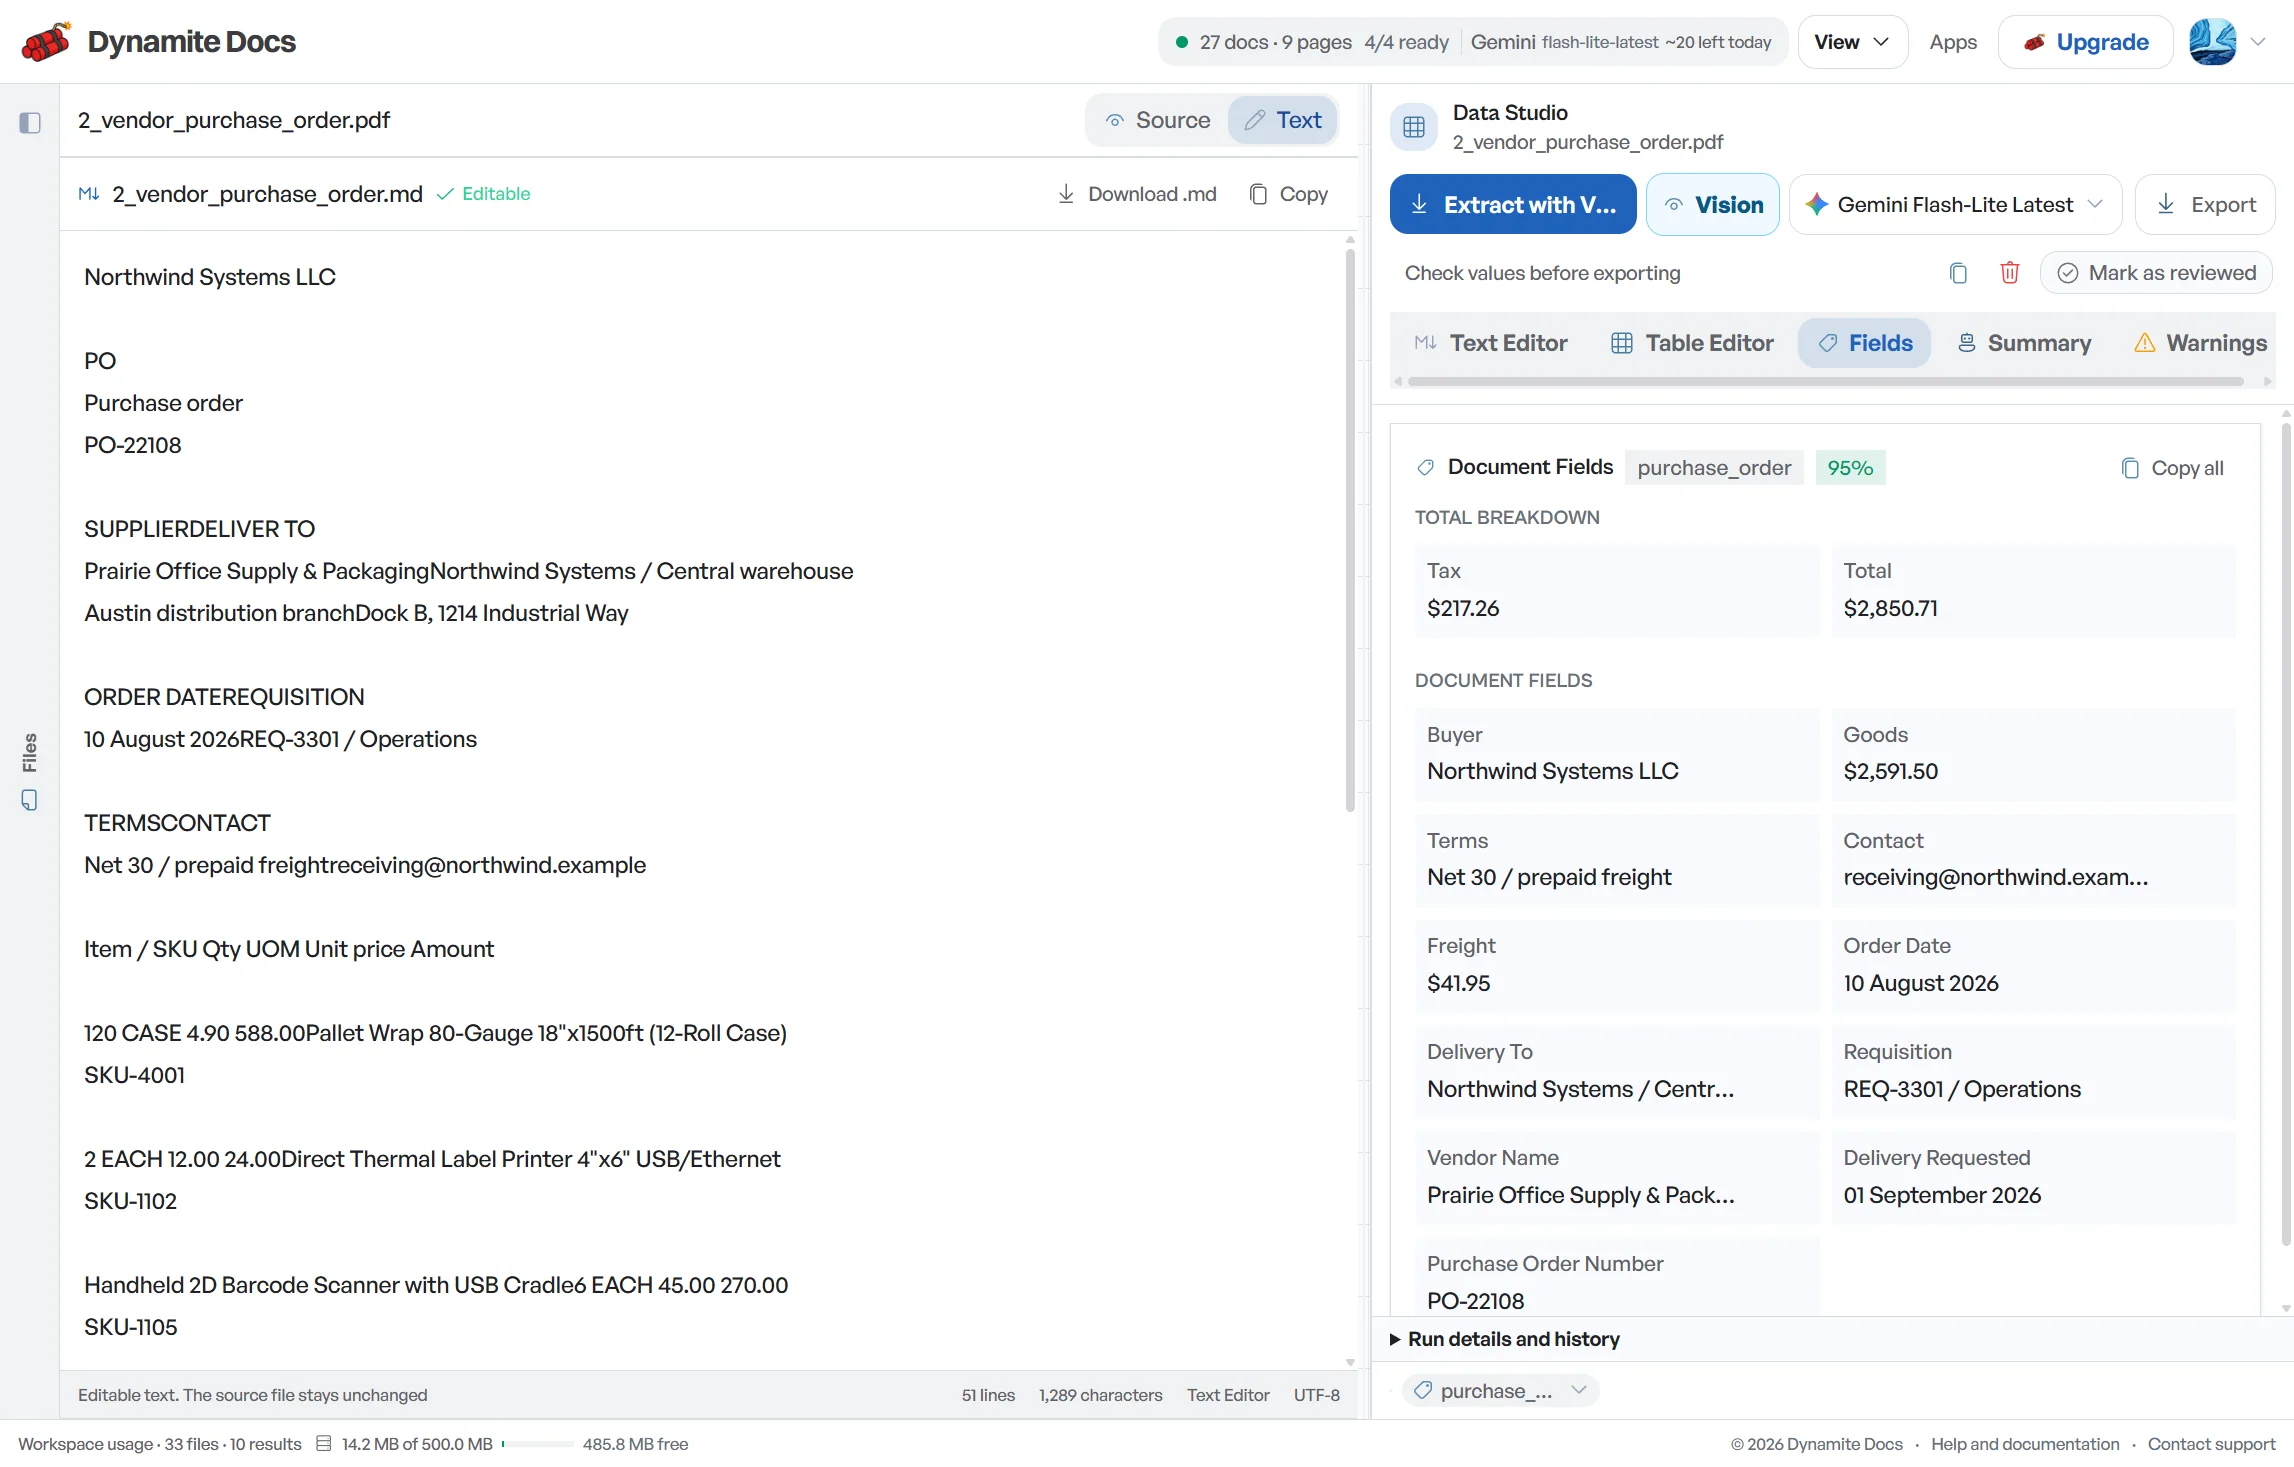2294x1467 pixels.
Task: Click the Freight $41.95 field
Action: pos(1617,966)
